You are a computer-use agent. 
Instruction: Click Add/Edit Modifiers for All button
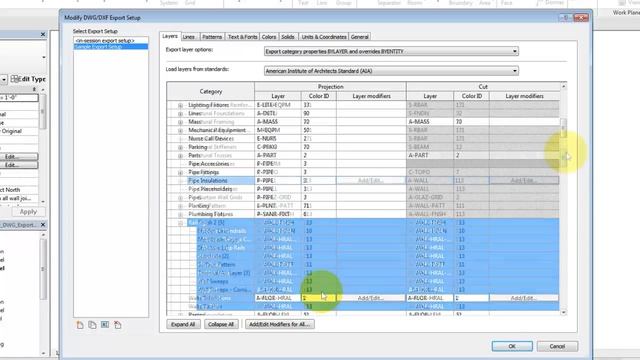click(x=280, y=324)
